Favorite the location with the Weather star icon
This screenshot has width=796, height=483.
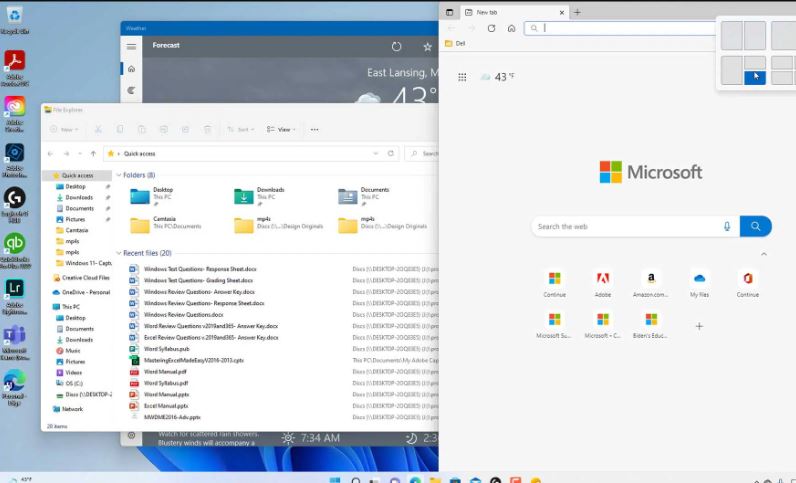(427, 47)
